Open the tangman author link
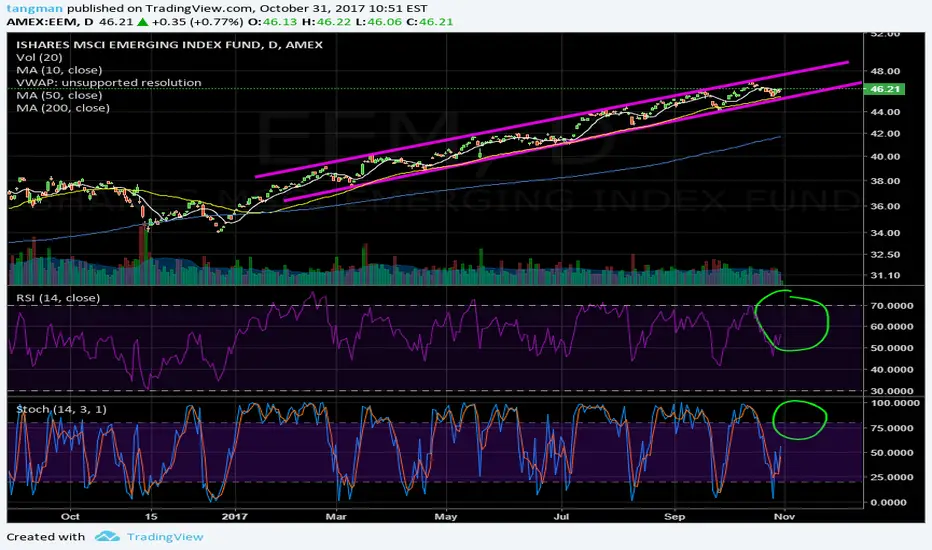The width and height of the screenshot is (932, 550). 35,9
